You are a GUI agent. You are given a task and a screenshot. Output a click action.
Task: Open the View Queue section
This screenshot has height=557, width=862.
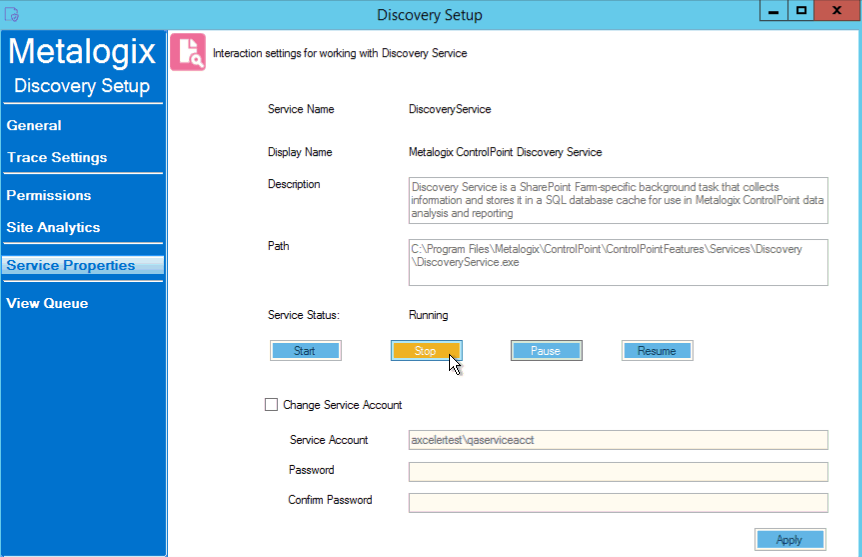coord(47,304)
